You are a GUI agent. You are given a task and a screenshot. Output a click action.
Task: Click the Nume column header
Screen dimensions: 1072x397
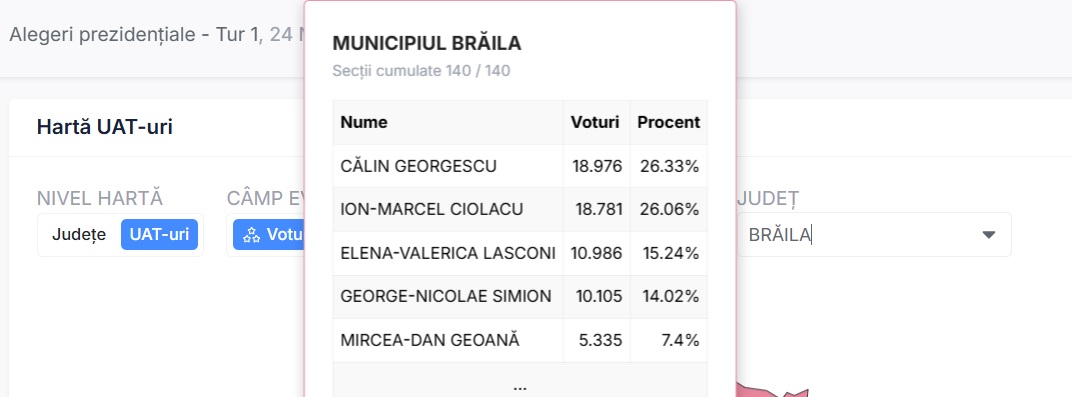[364, 122]
